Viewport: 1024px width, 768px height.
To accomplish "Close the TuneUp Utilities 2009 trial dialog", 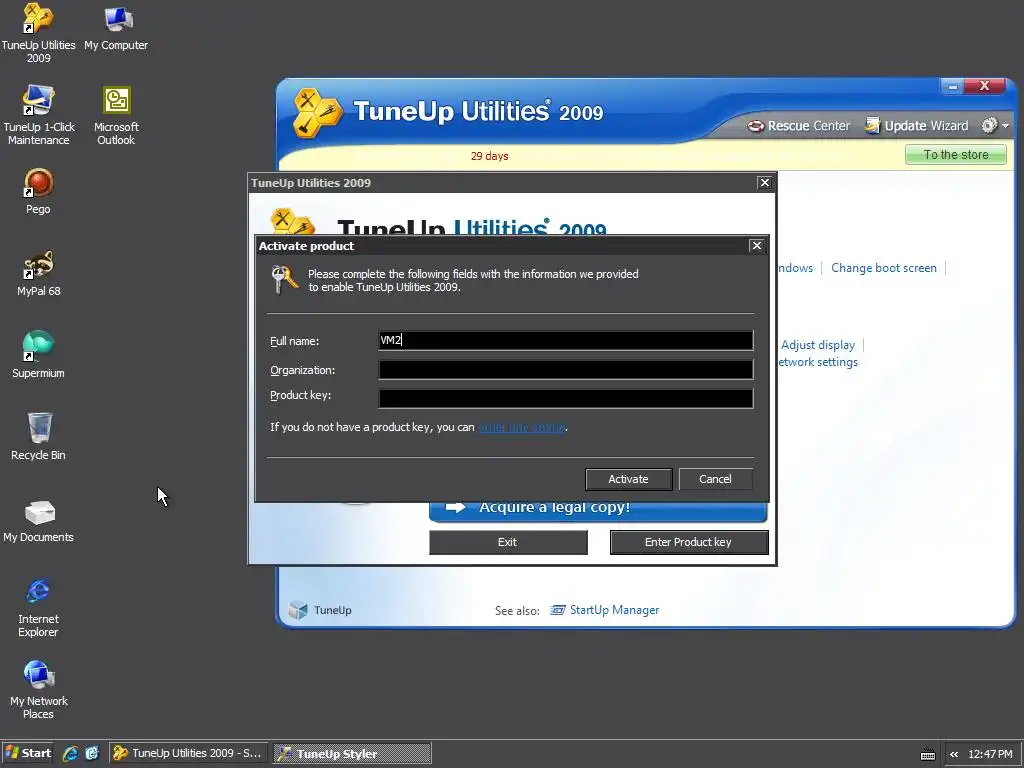I will click(765, 183).
